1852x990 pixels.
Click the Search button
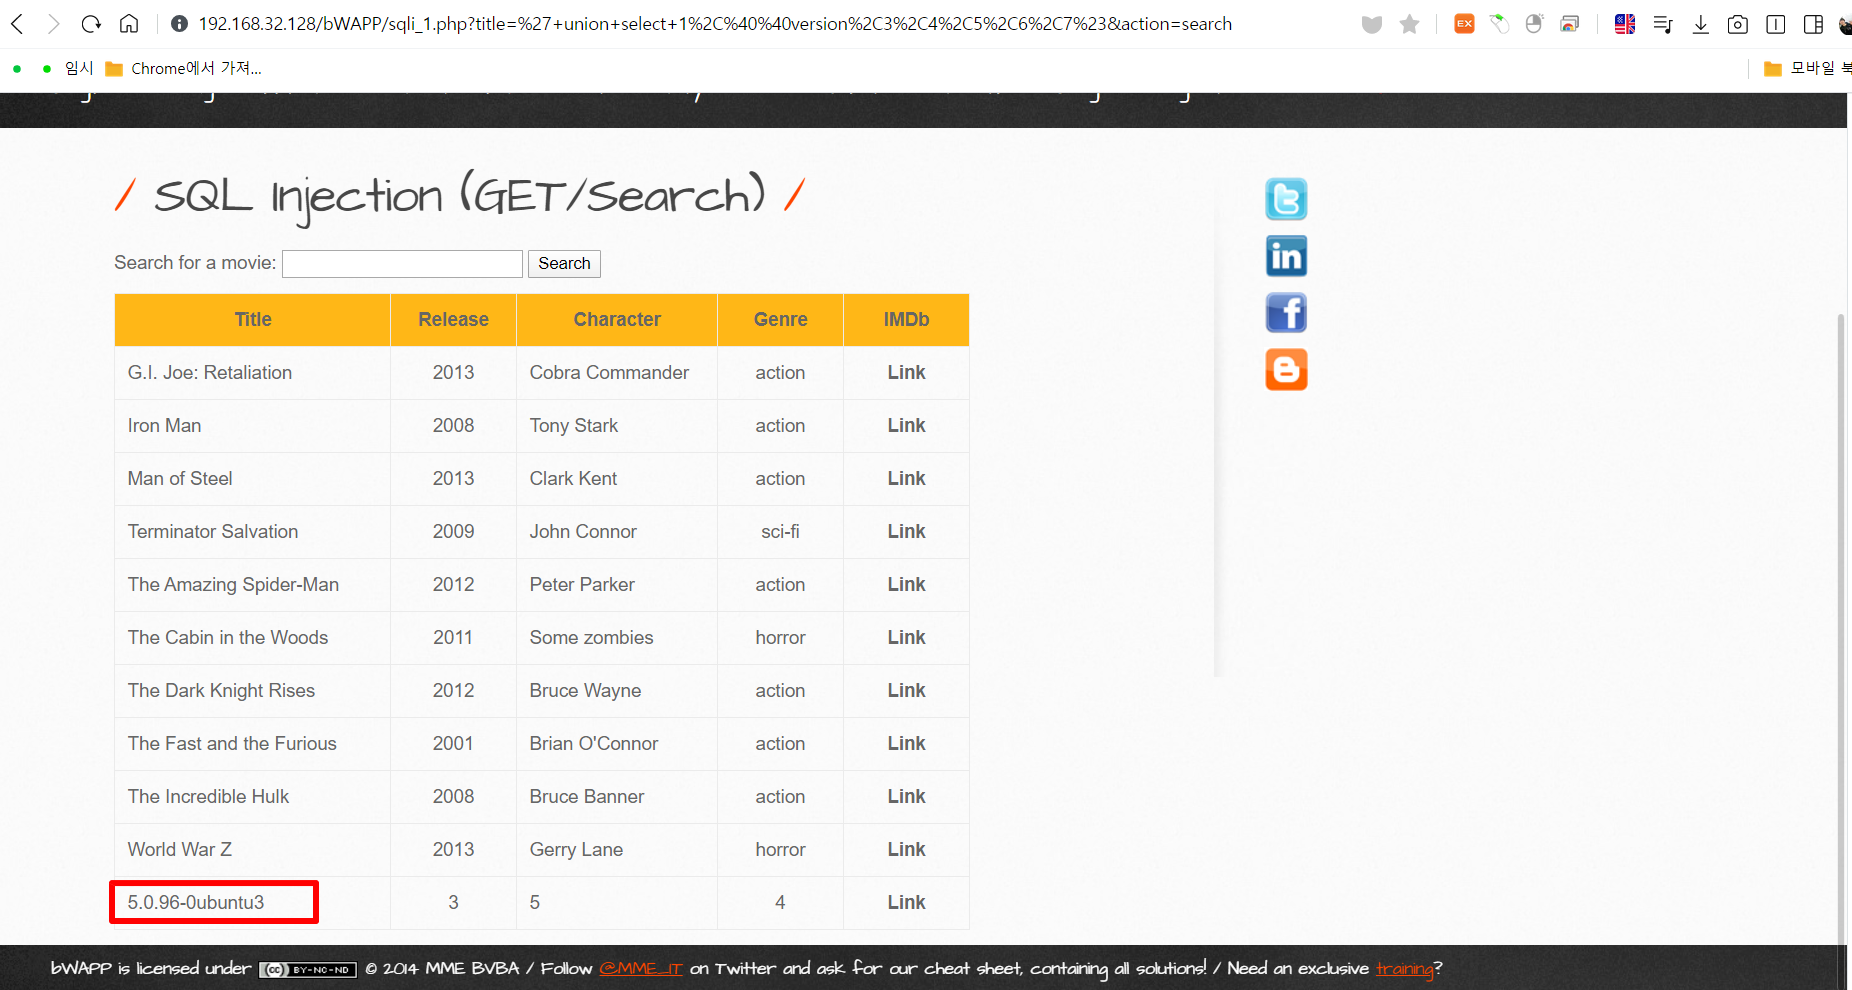point(564,263)
